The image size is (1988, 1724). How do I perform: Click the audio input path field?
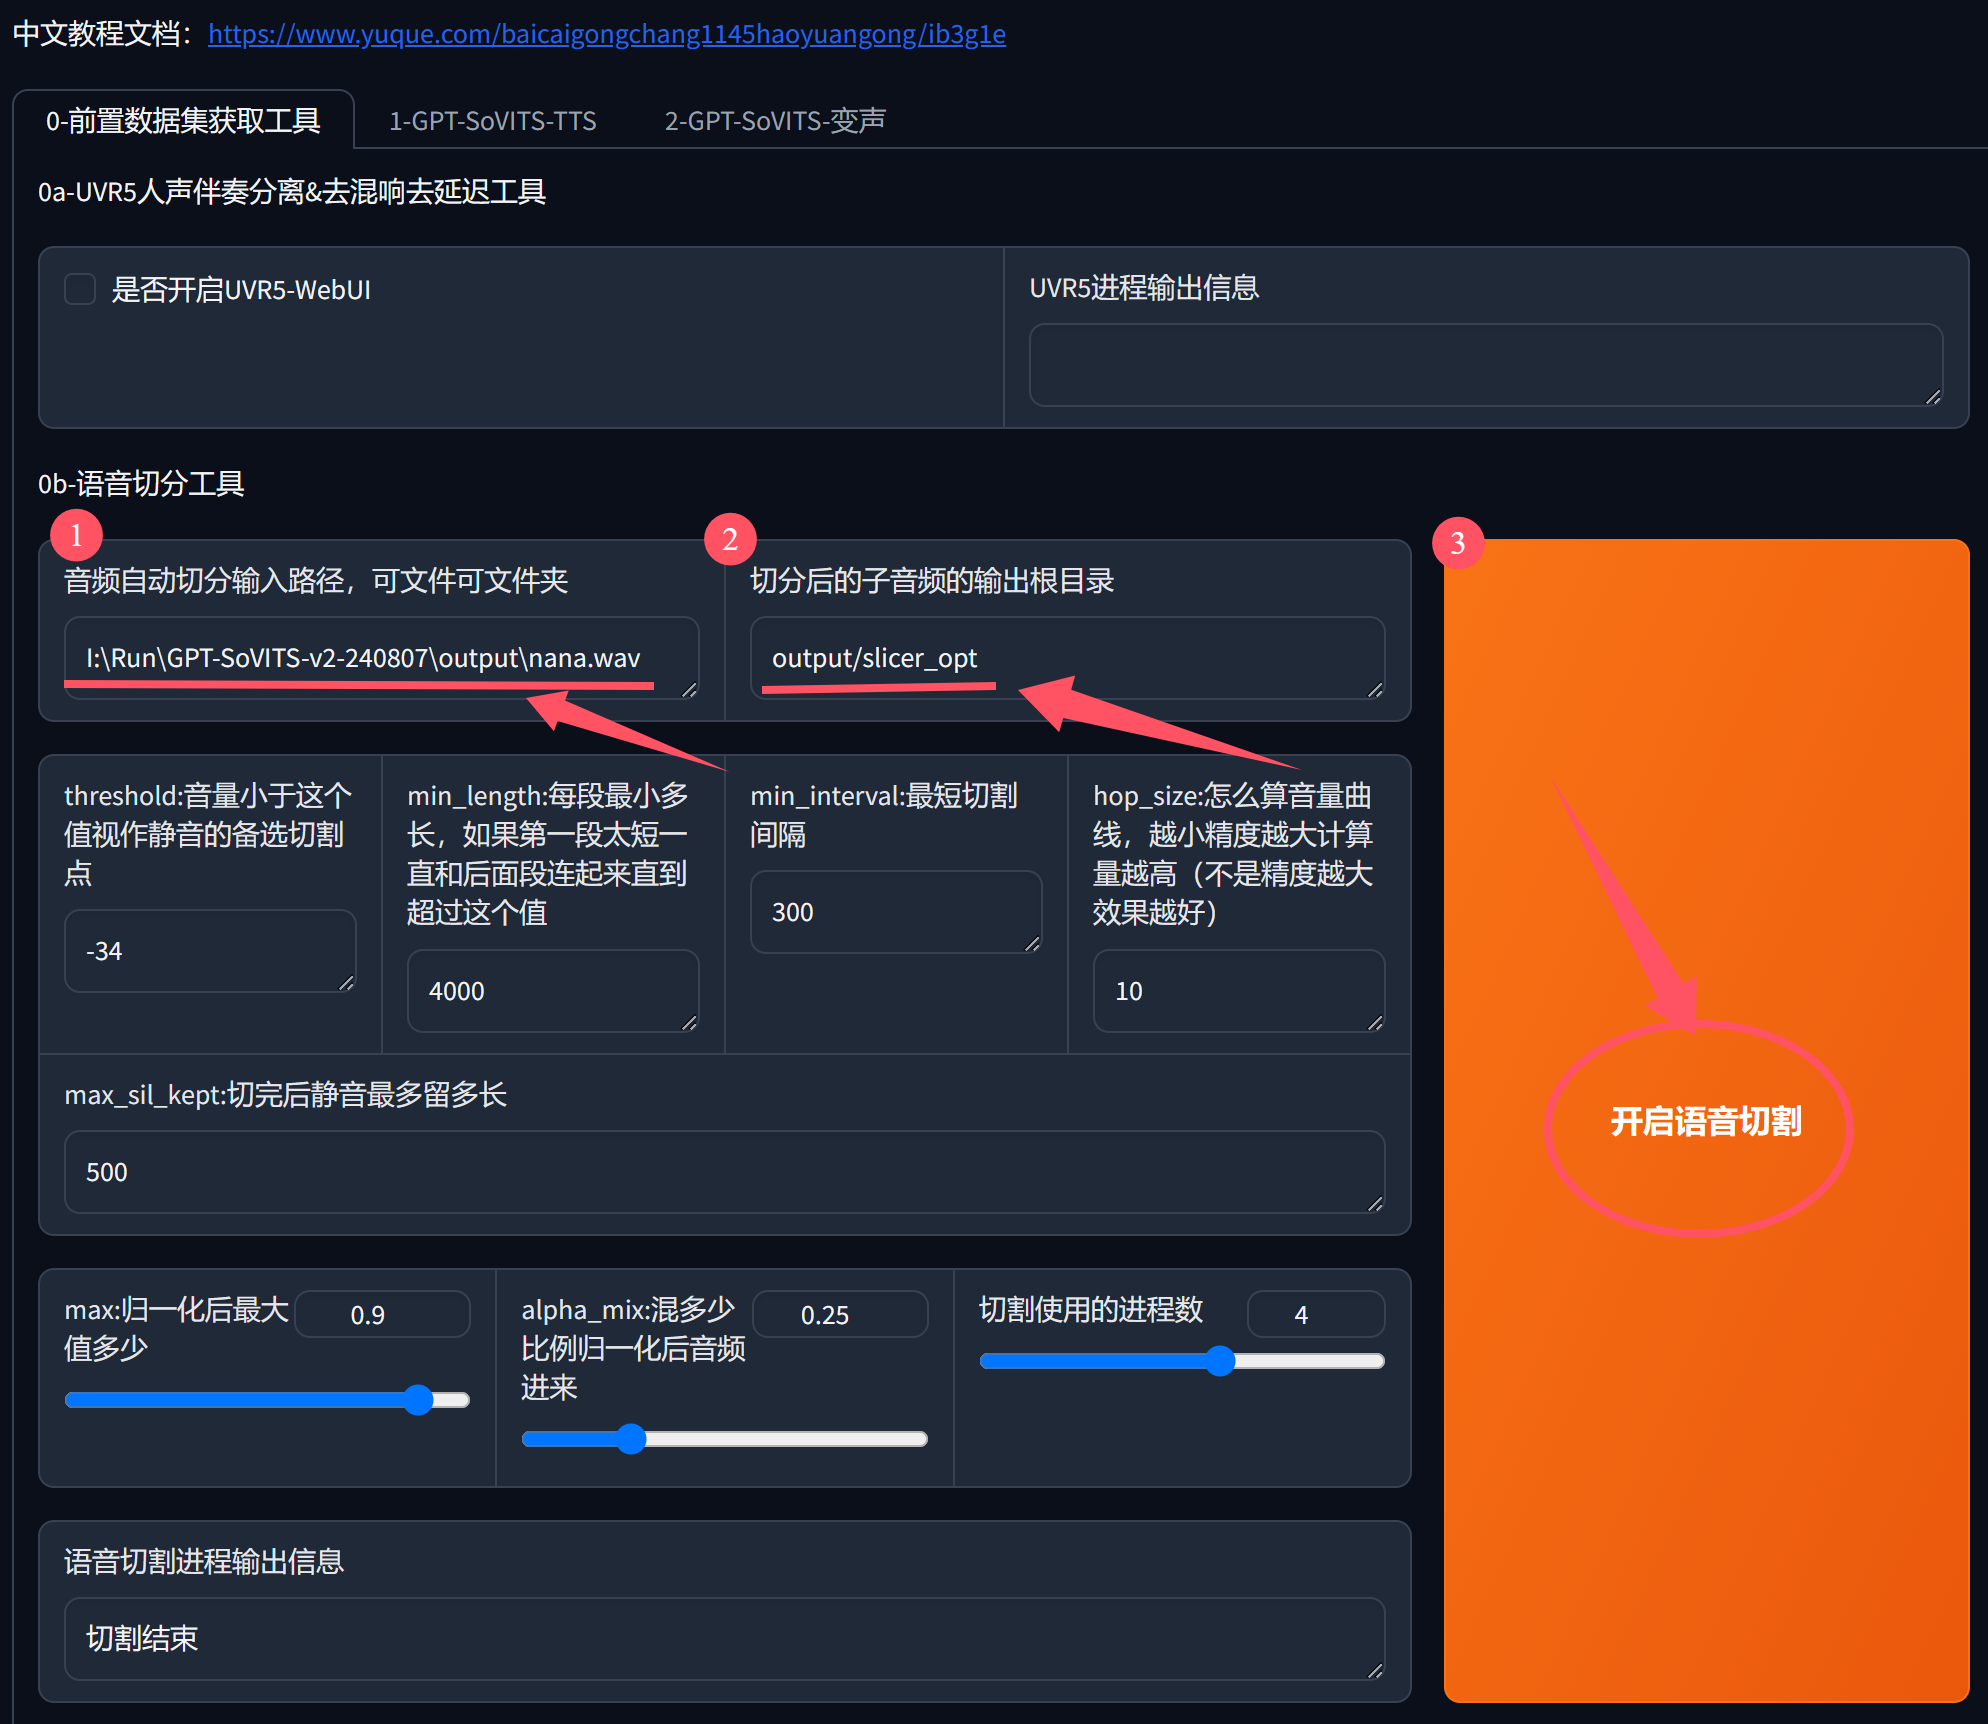380,658
